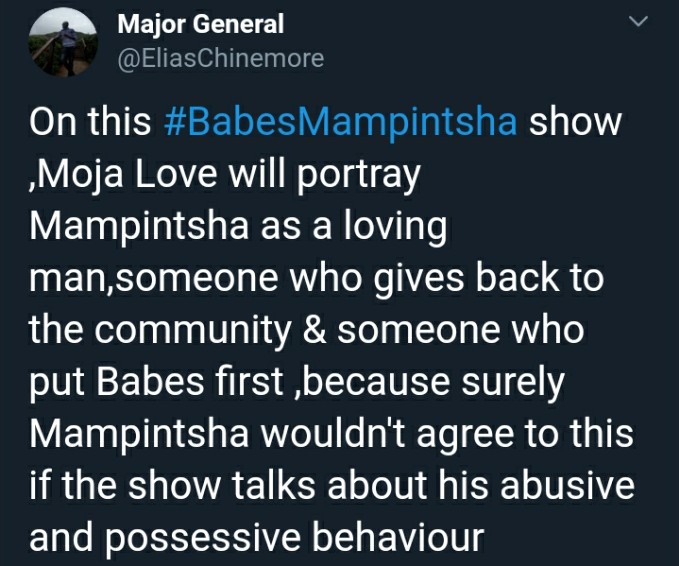679x566 pixels.
Task: Click the word 'portray' in the tweet
Action: 358,177
